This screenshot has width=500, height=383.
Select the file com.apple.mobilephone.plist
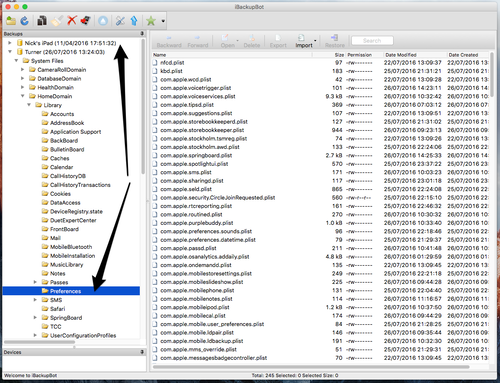197,290
